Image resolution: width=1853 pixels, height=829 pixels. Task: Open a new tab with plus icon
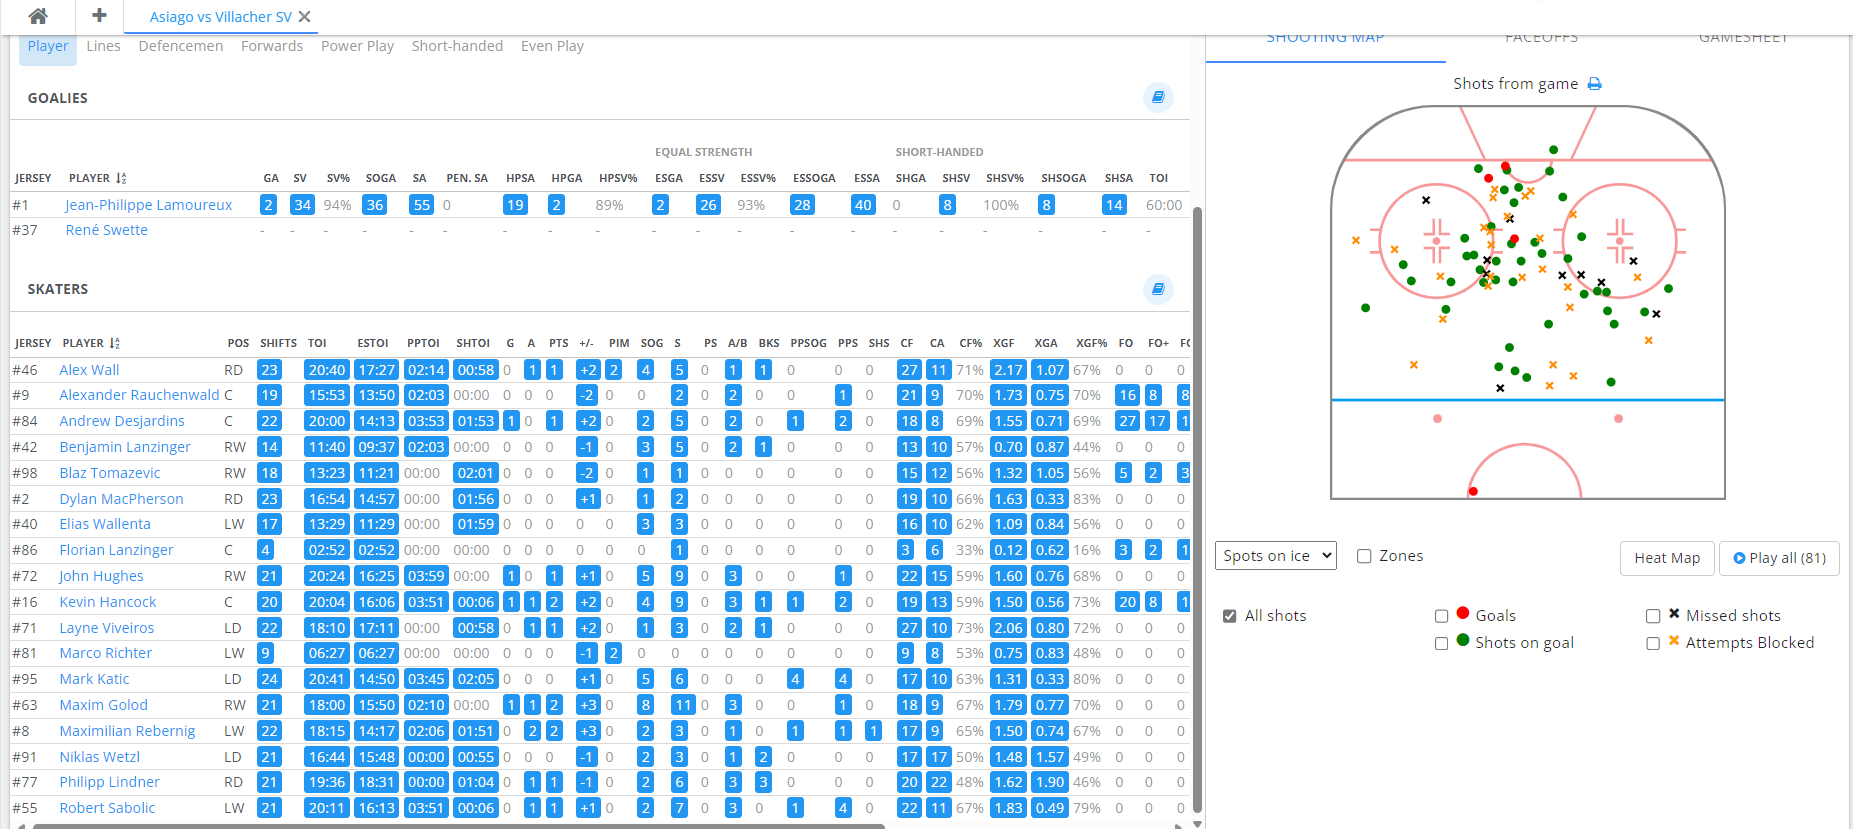coord(99,16)
